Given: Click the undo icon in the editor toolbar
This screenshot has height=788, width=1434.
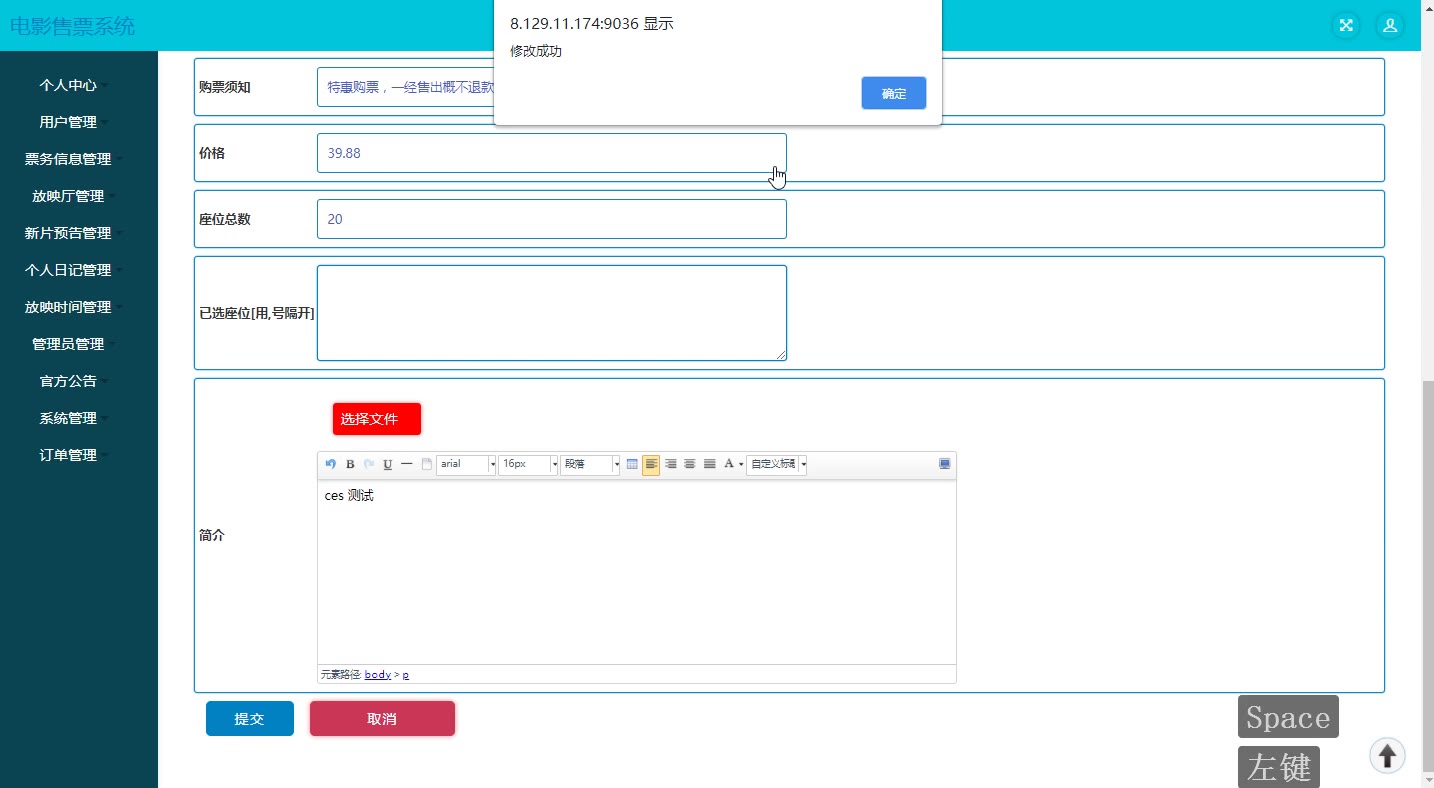Looking at the screenshot, I should [x=331, y=464].
